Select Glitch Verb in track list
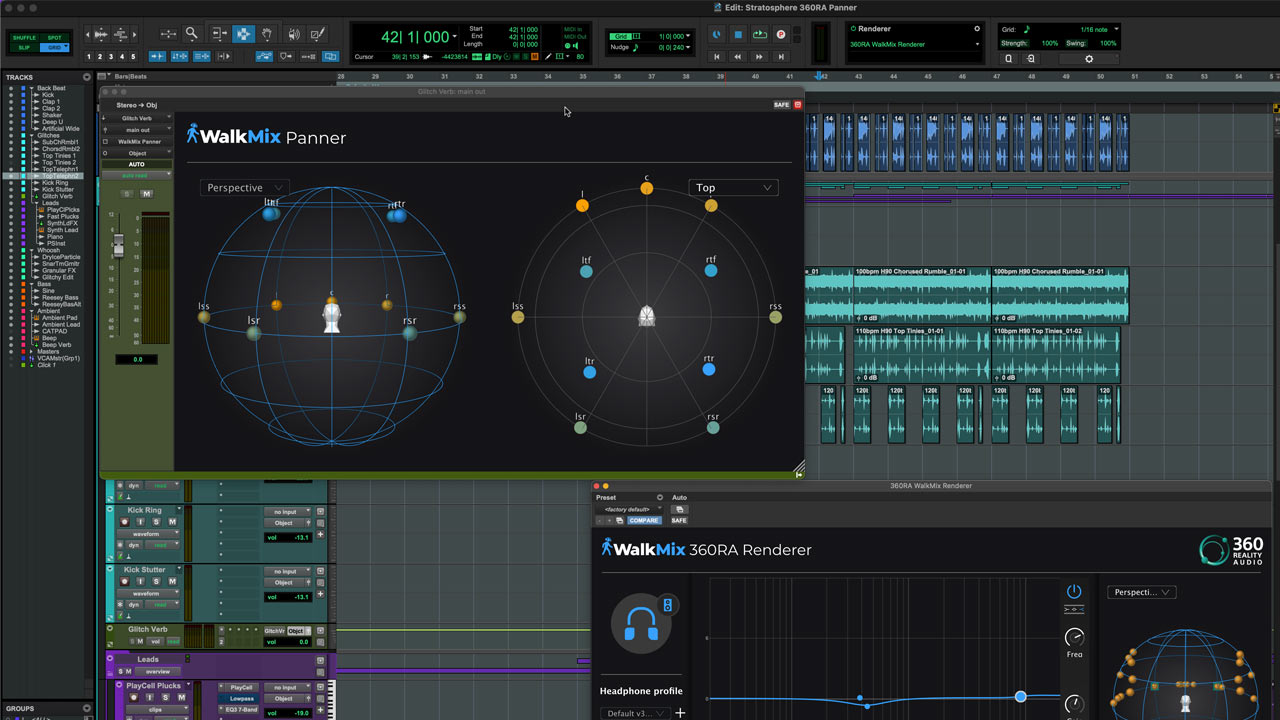The width and height of the screenshot is (1280, 720). 57,196
